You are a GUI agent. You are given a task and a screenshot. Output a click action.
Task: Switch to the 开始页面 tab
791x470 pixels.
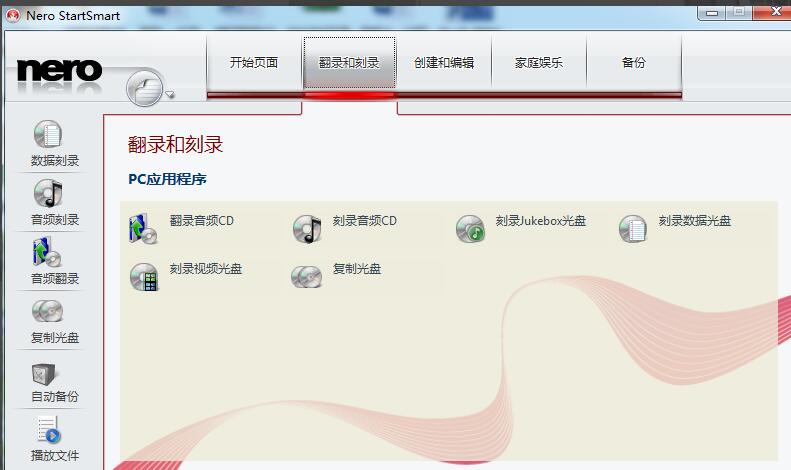pos(254,63)
